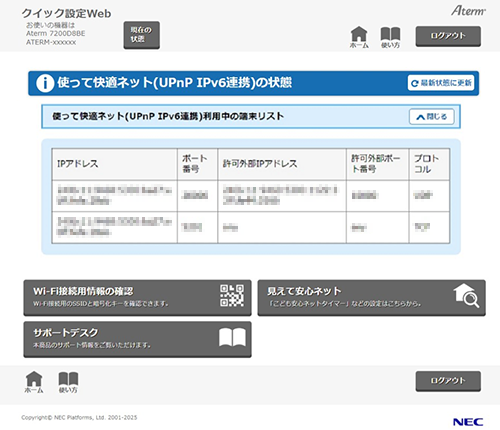Open 使い方 guide via top book icon
500x430 pixels.
[x=390, y=37]
